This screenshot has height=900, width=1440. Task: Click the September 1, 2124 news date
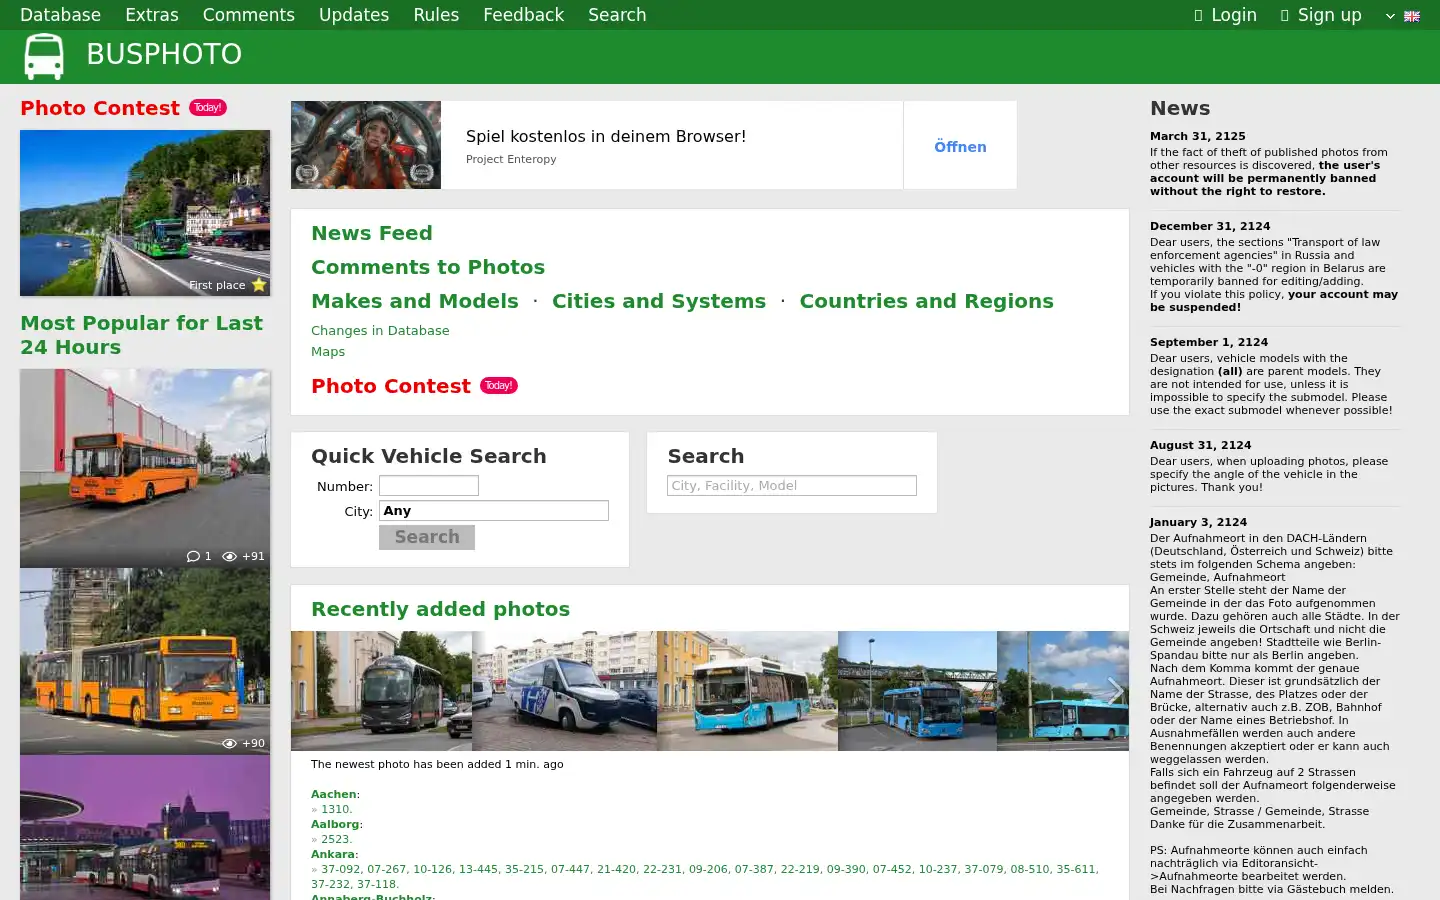(x=1209, y=342)
